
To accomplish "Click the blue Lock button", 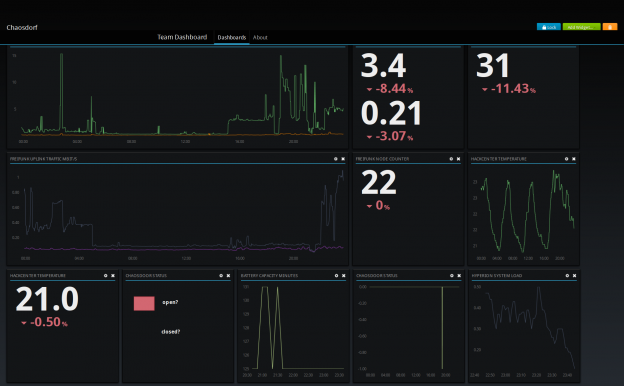I will click(x=549, y=27).
